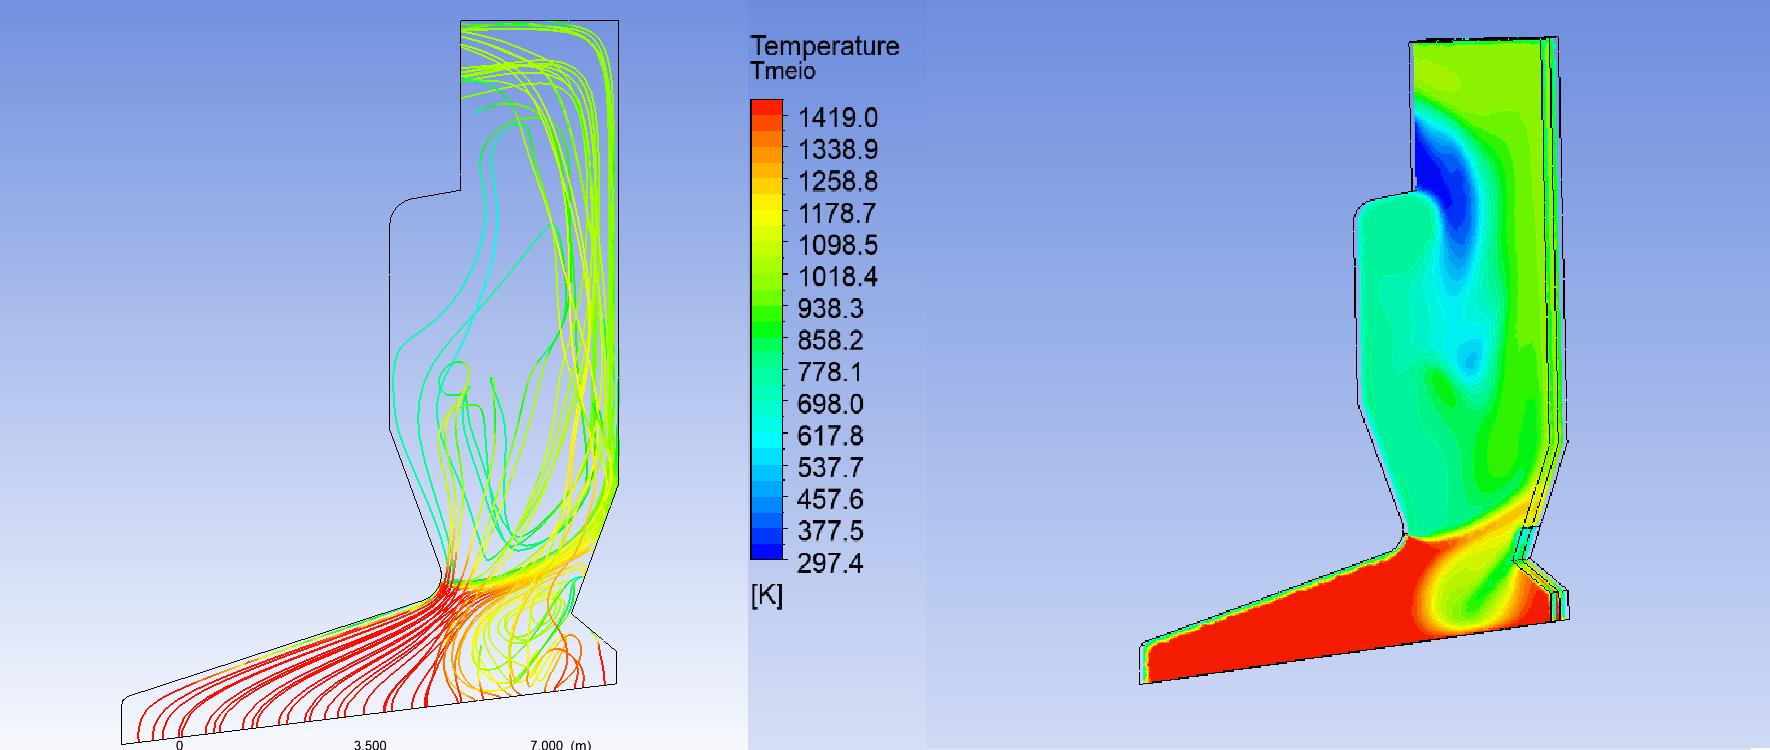1770x750 pixels.
Task: Click the [K] unit label
Action: pos(767,596)
